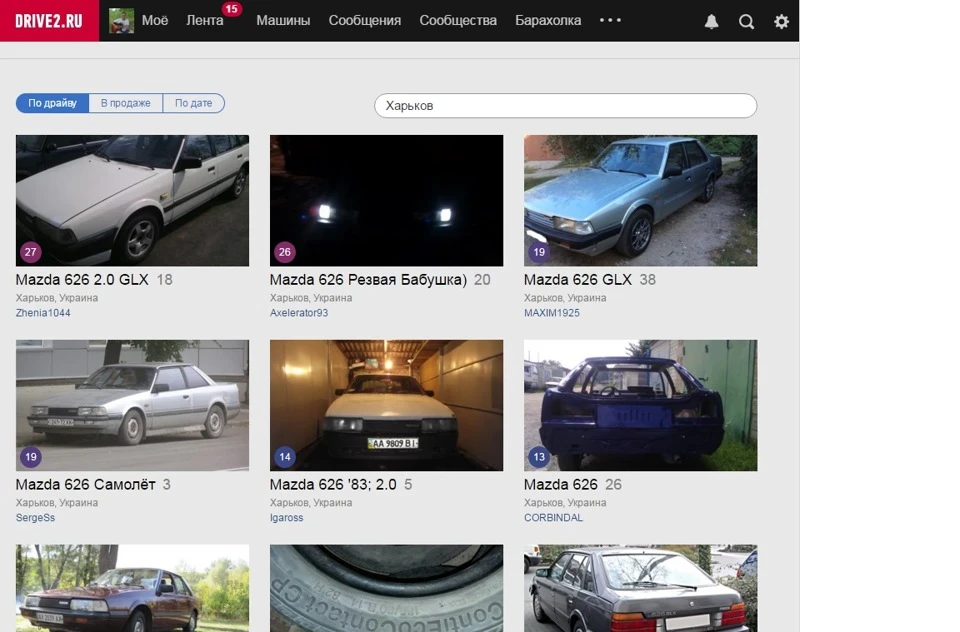Image resolution: width=960 pixels, height=632 pixels.
Task: Open the dark headlights Mazda photo
Action: (386, 200)
